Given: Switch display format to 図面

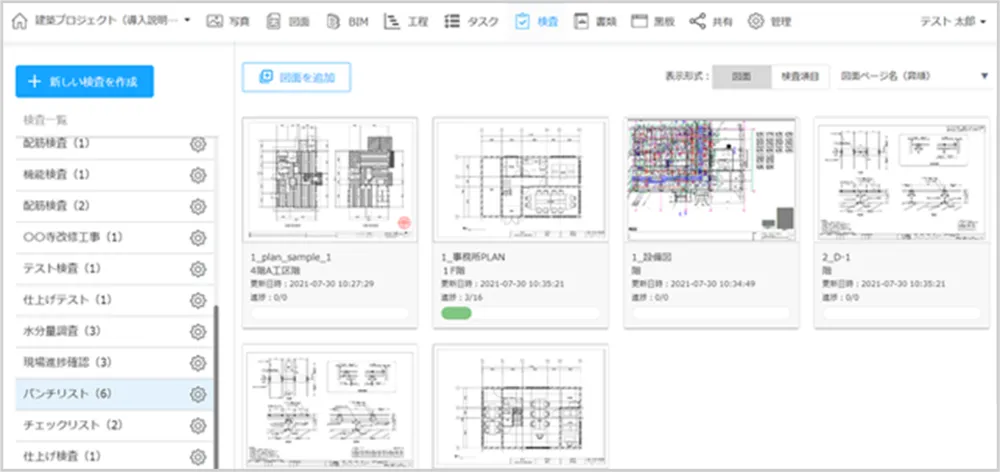Looking at the screenshot, I should [741, 76].
